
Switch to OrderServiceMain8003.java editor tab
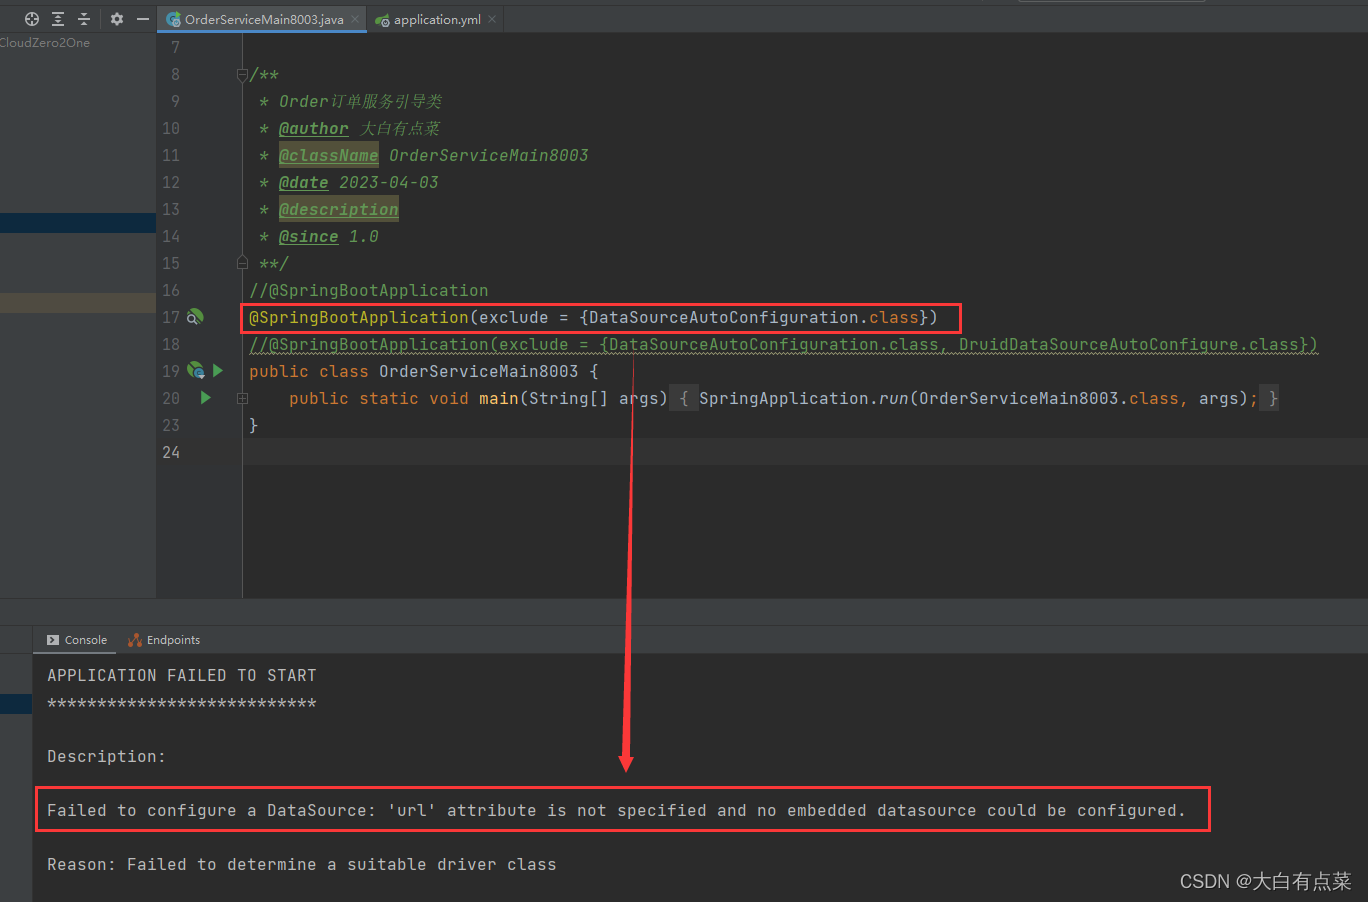pos(263,19)
